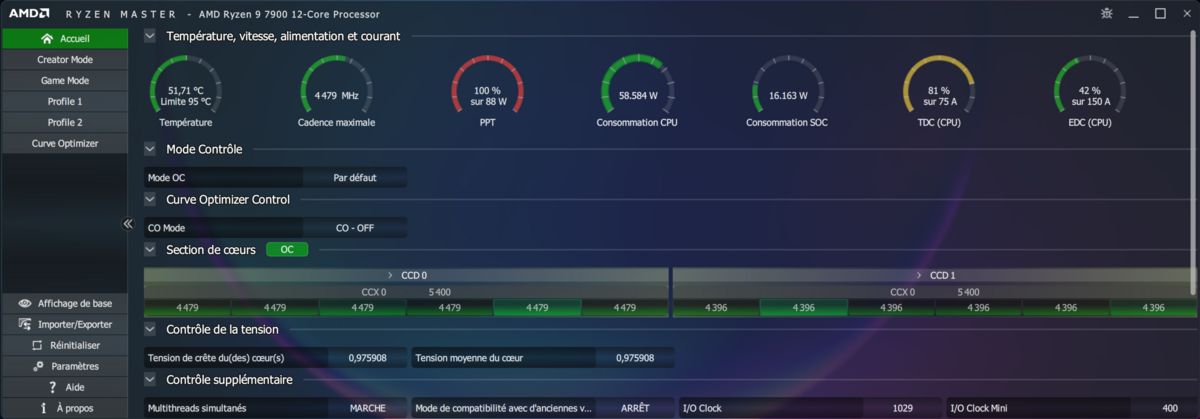Expand the CCD 0 chevron

(x=390, y=275)
